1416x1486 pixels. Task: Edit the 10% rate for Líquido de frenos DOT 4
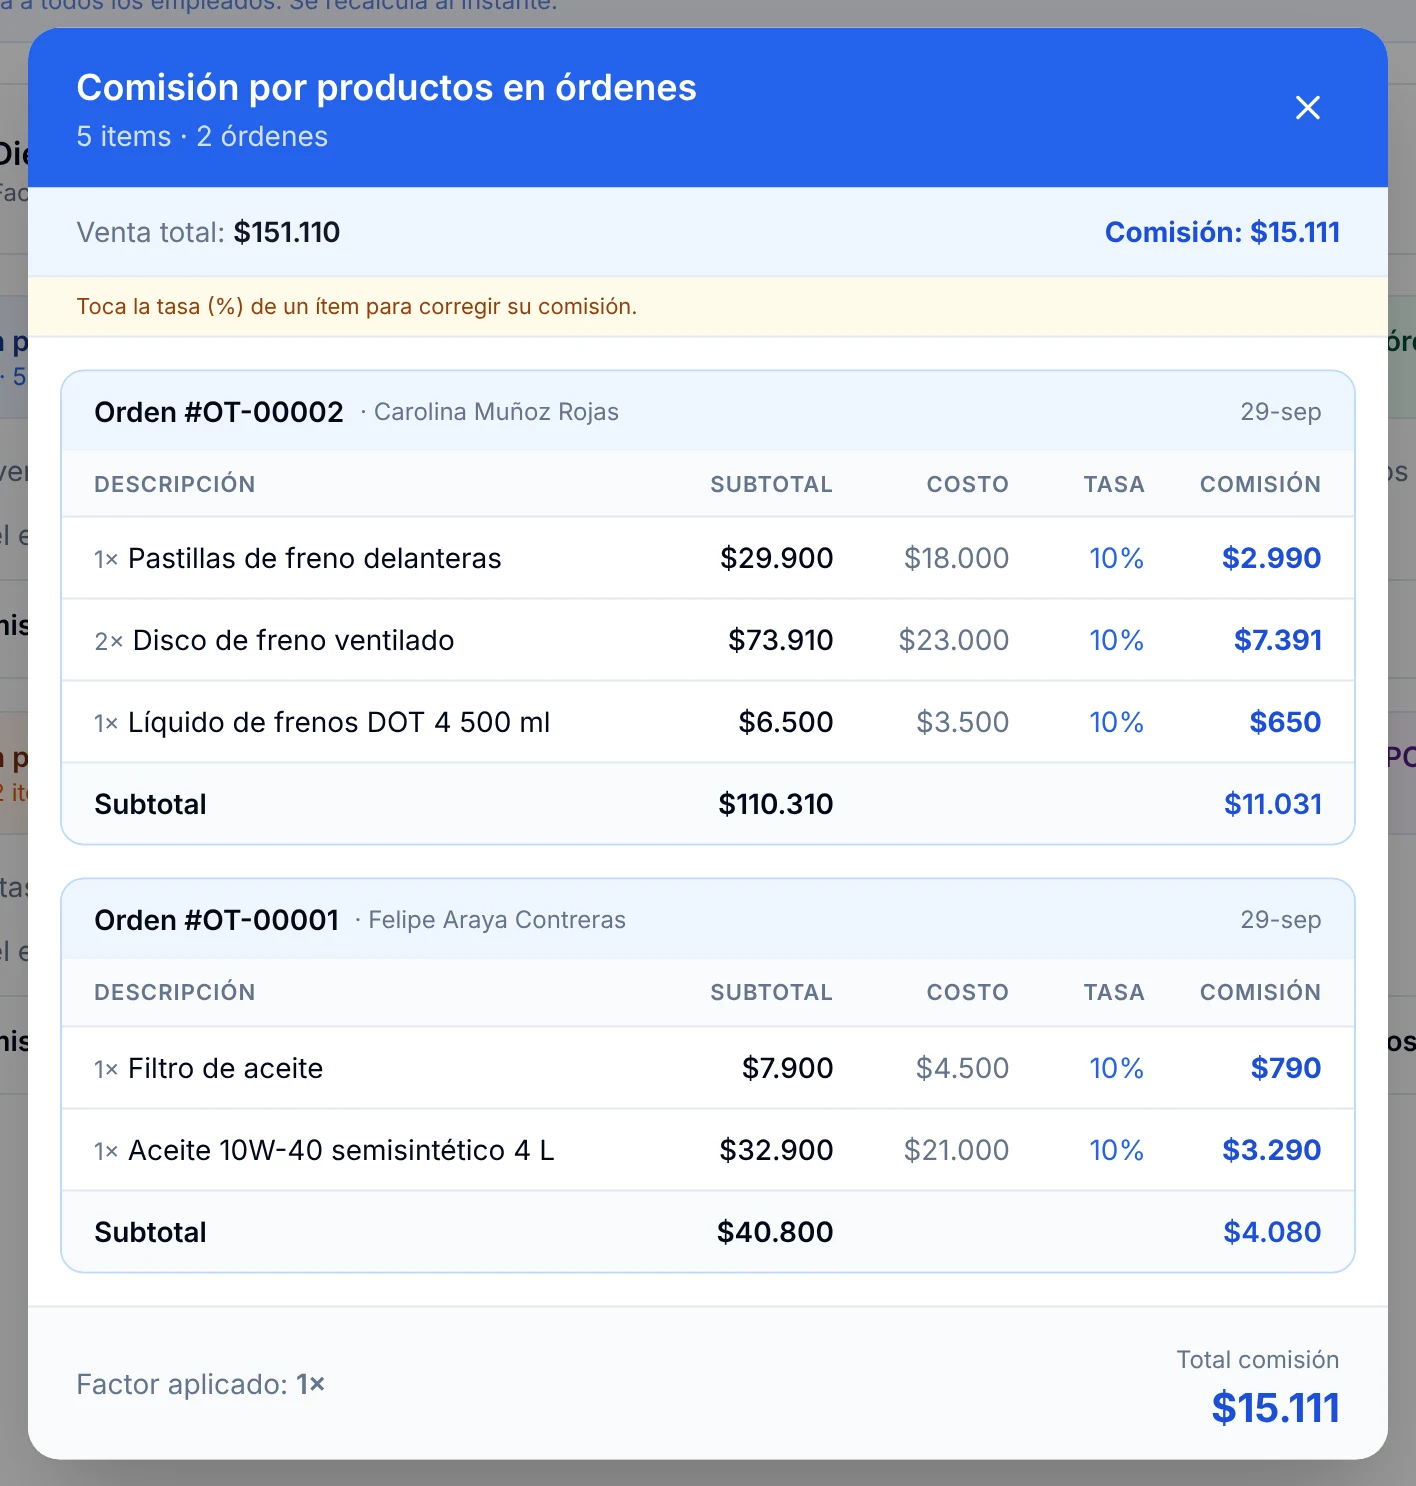click(1116, 722)
